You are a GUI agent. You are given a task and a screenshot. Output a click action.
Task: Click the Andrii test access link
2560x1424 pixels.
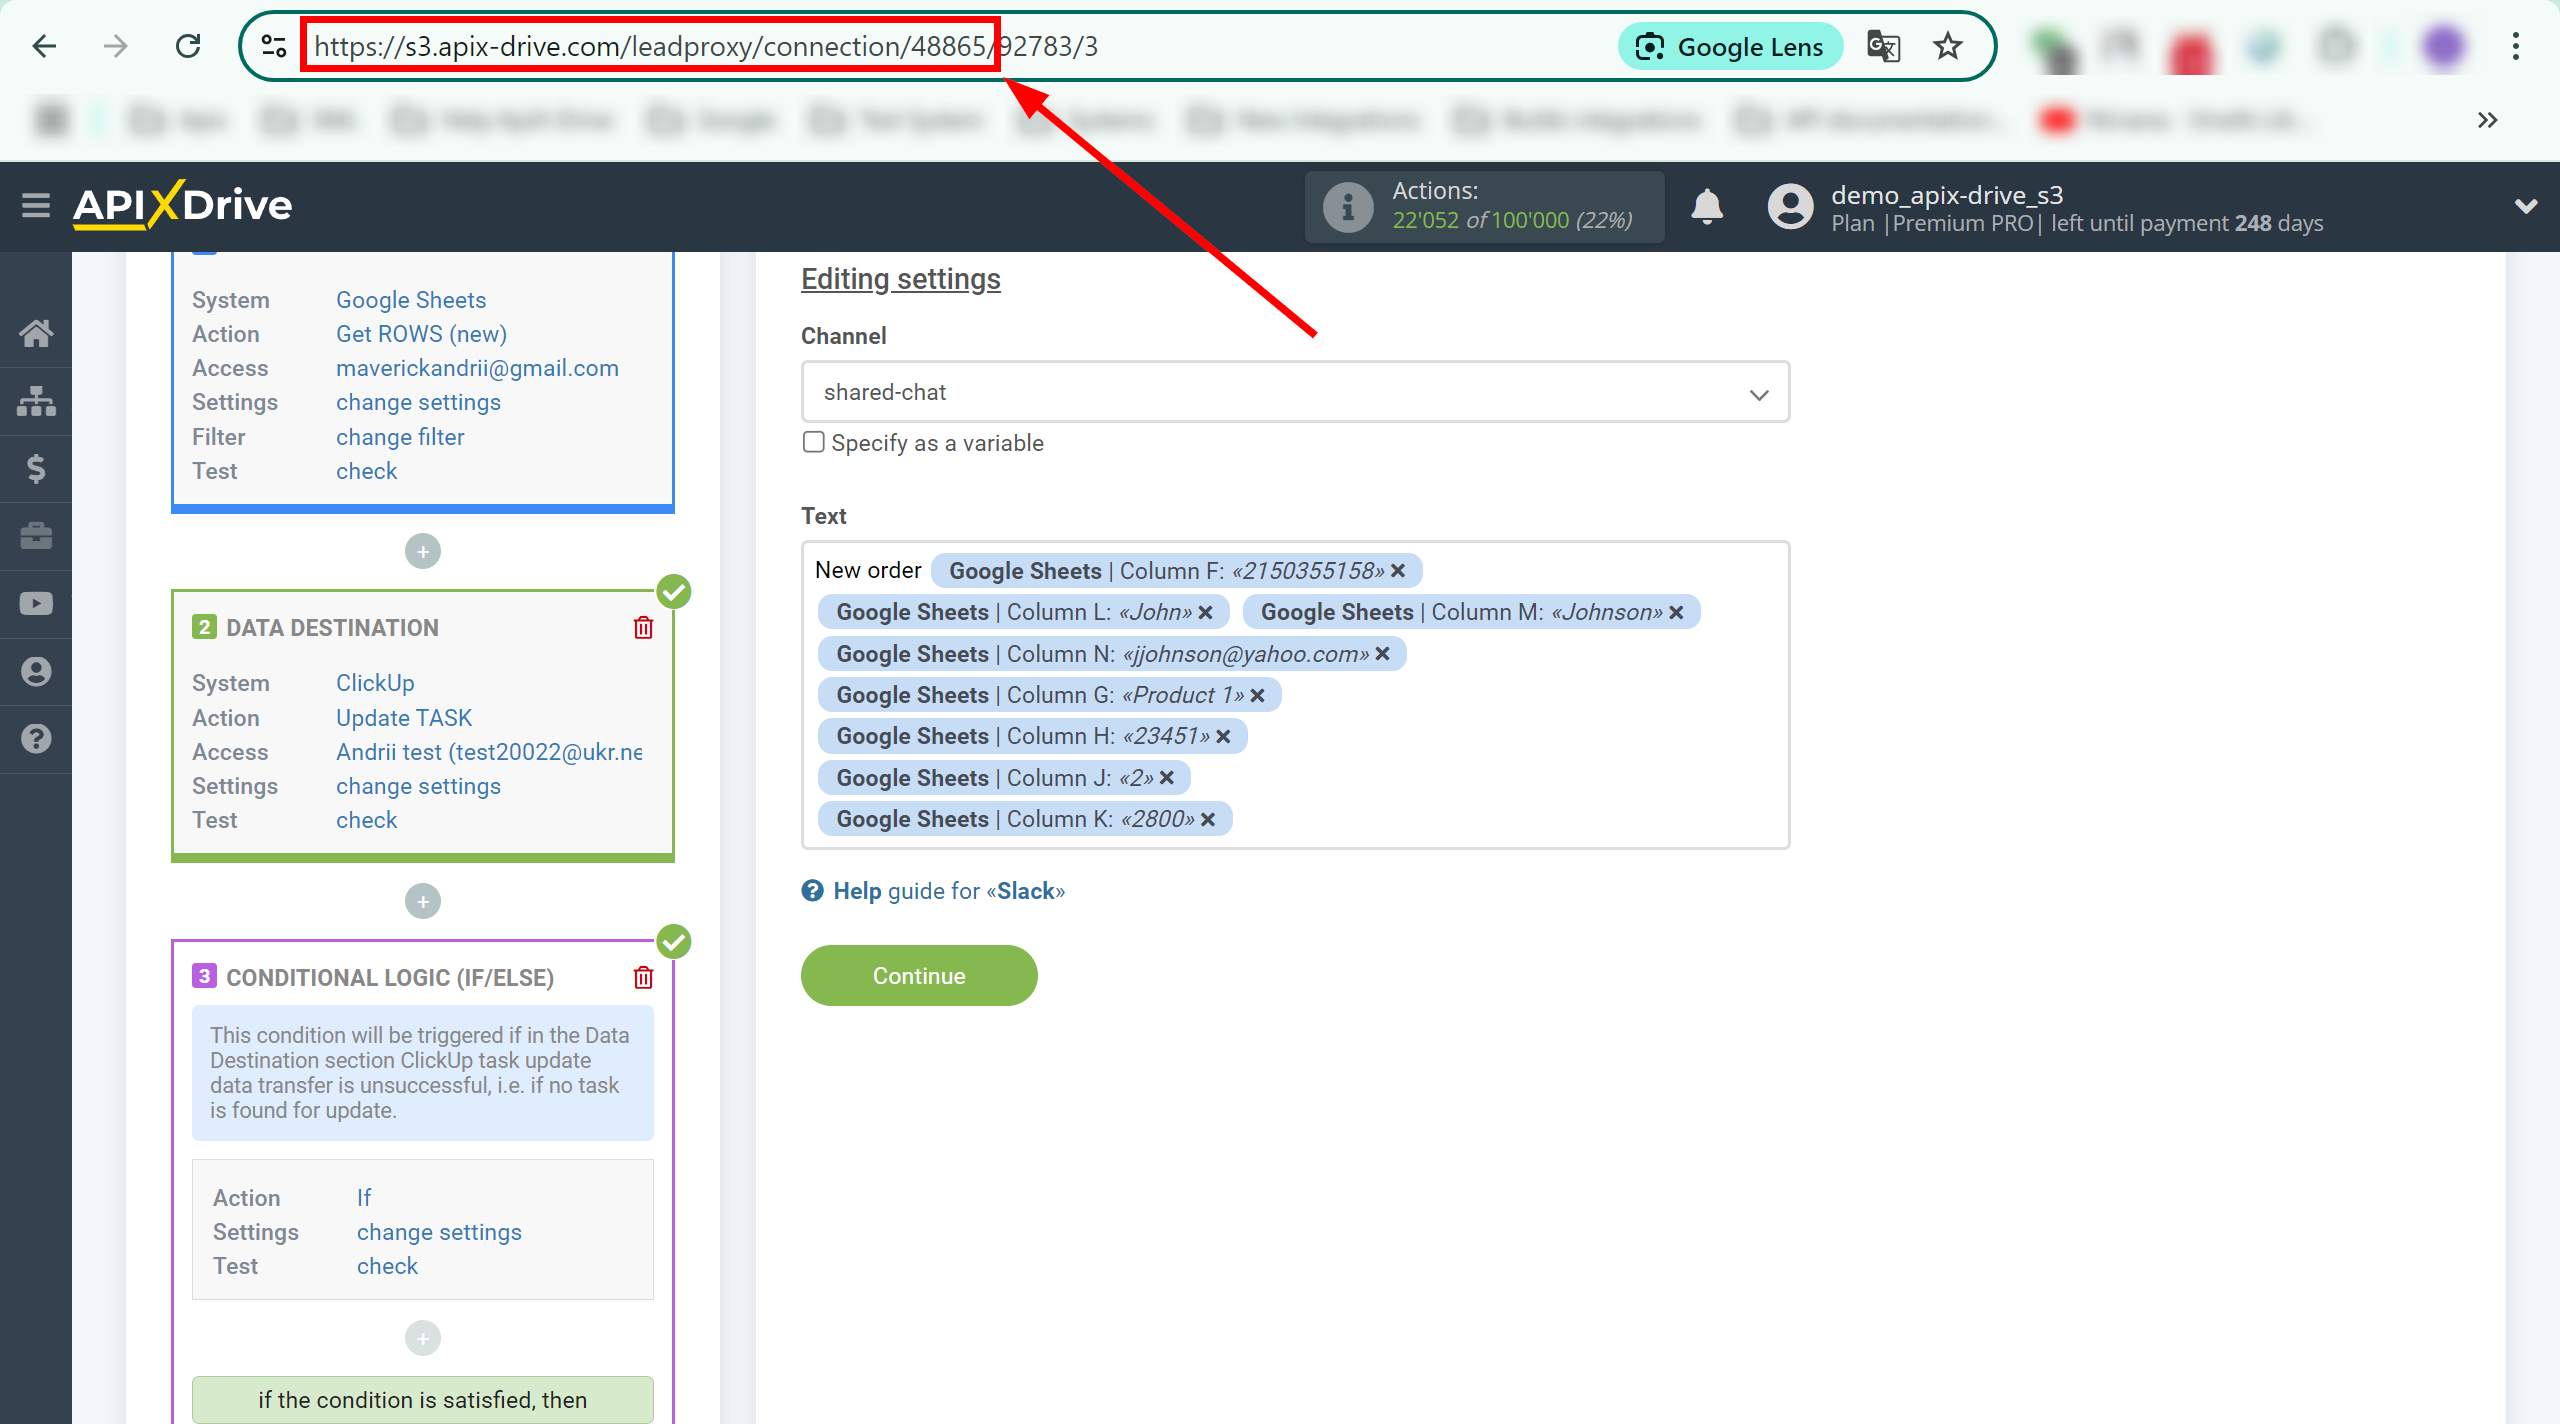(489, 752)
